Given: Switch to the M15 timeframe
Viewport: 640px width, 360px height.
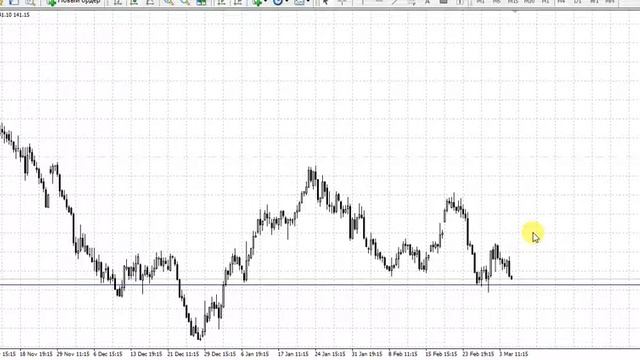Looking at the screenshot, I should coord(513,2).
